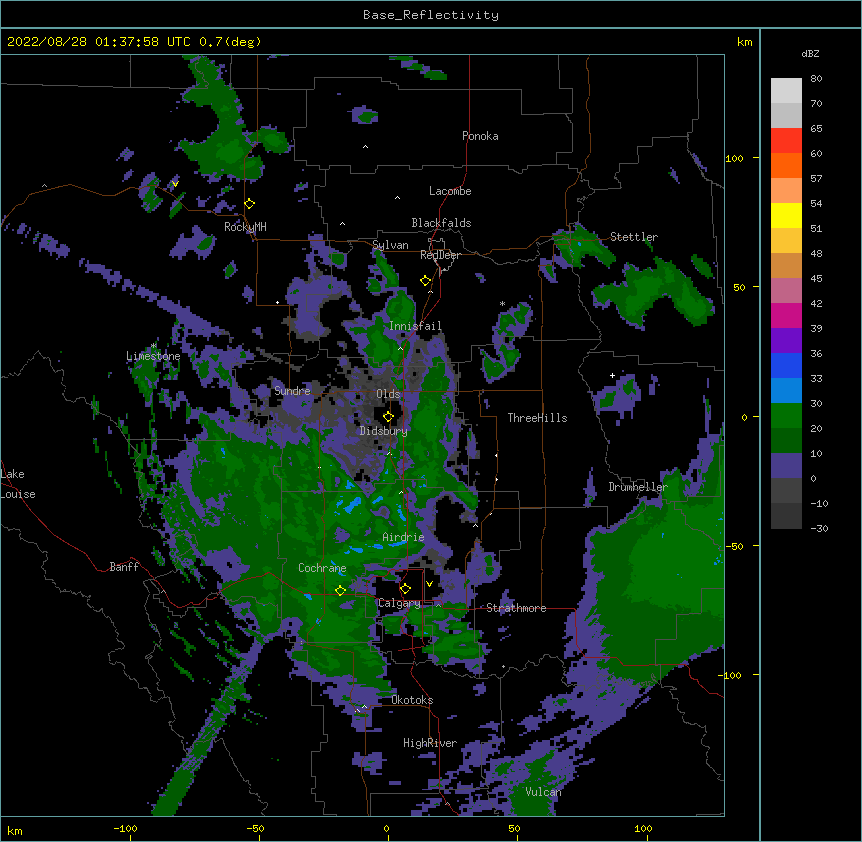
Task: Click the Okotoks label
Action: coord(412,700)
